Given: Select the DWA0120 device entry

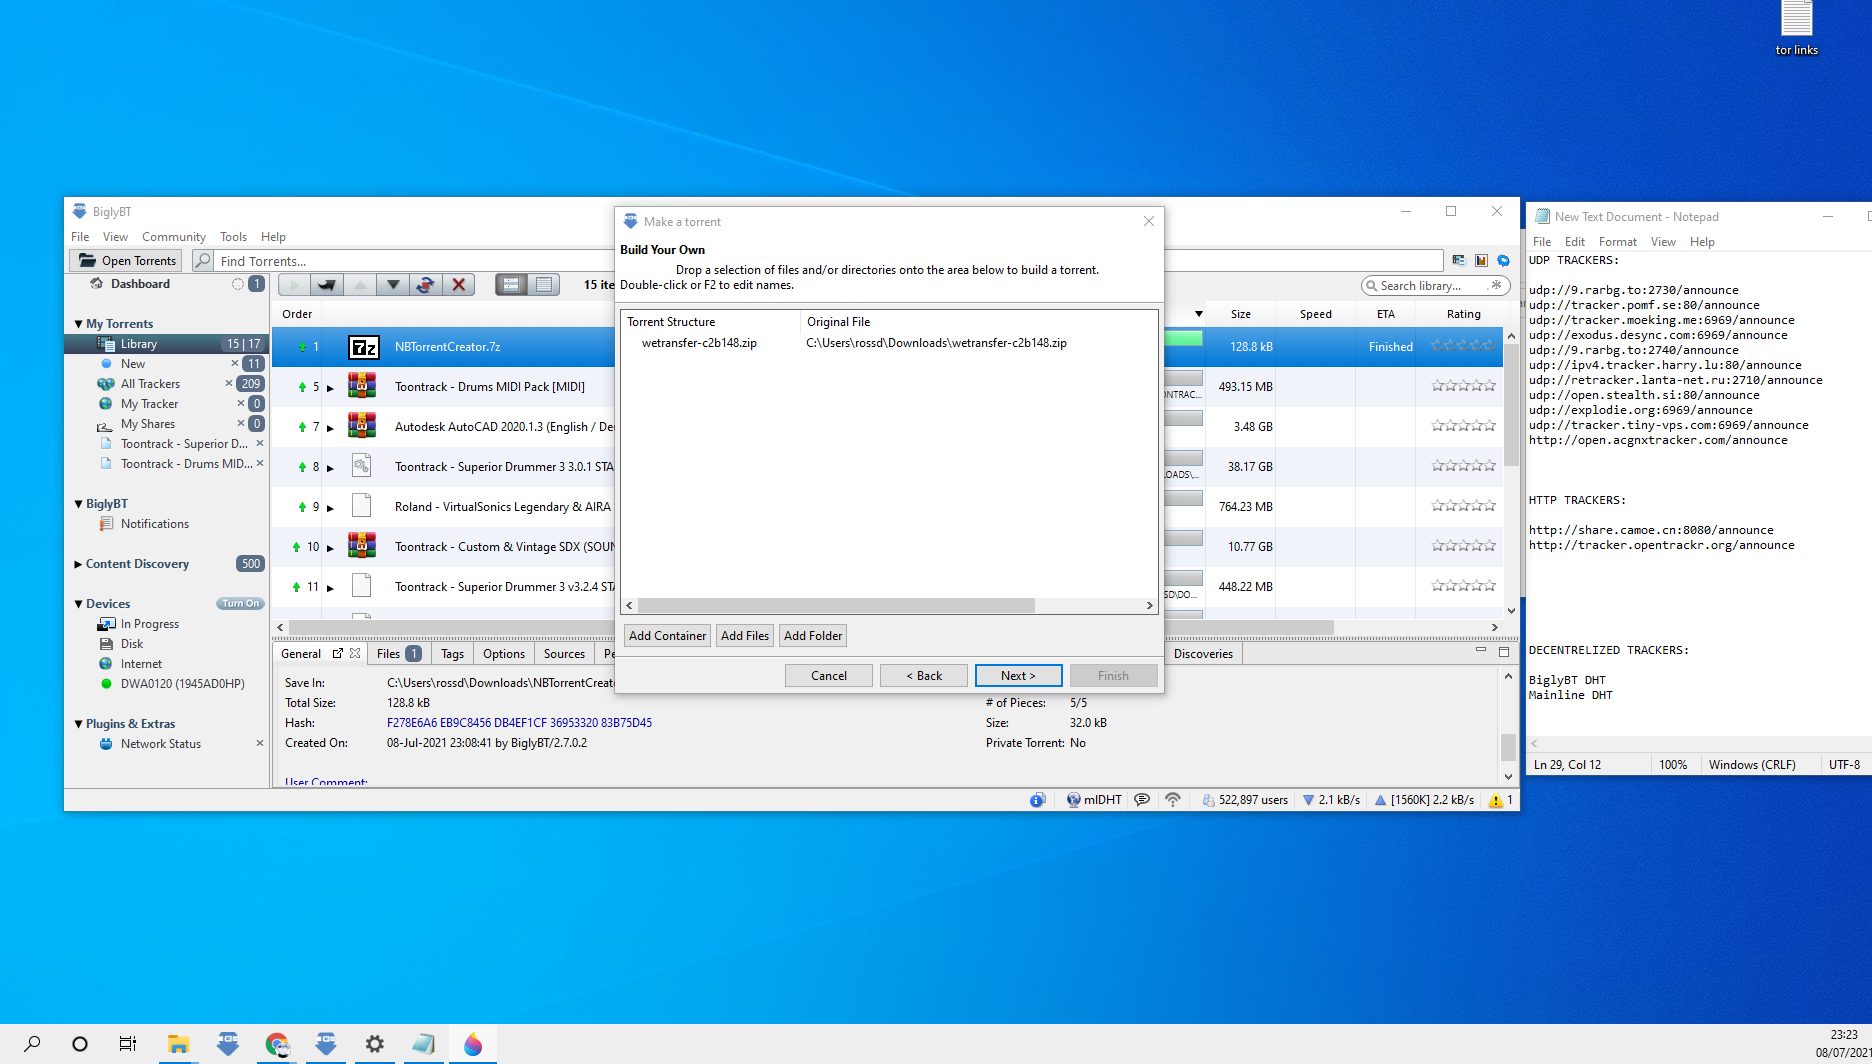Looking at the screenshot, I should pyautogui.click(x=182, y=684).
